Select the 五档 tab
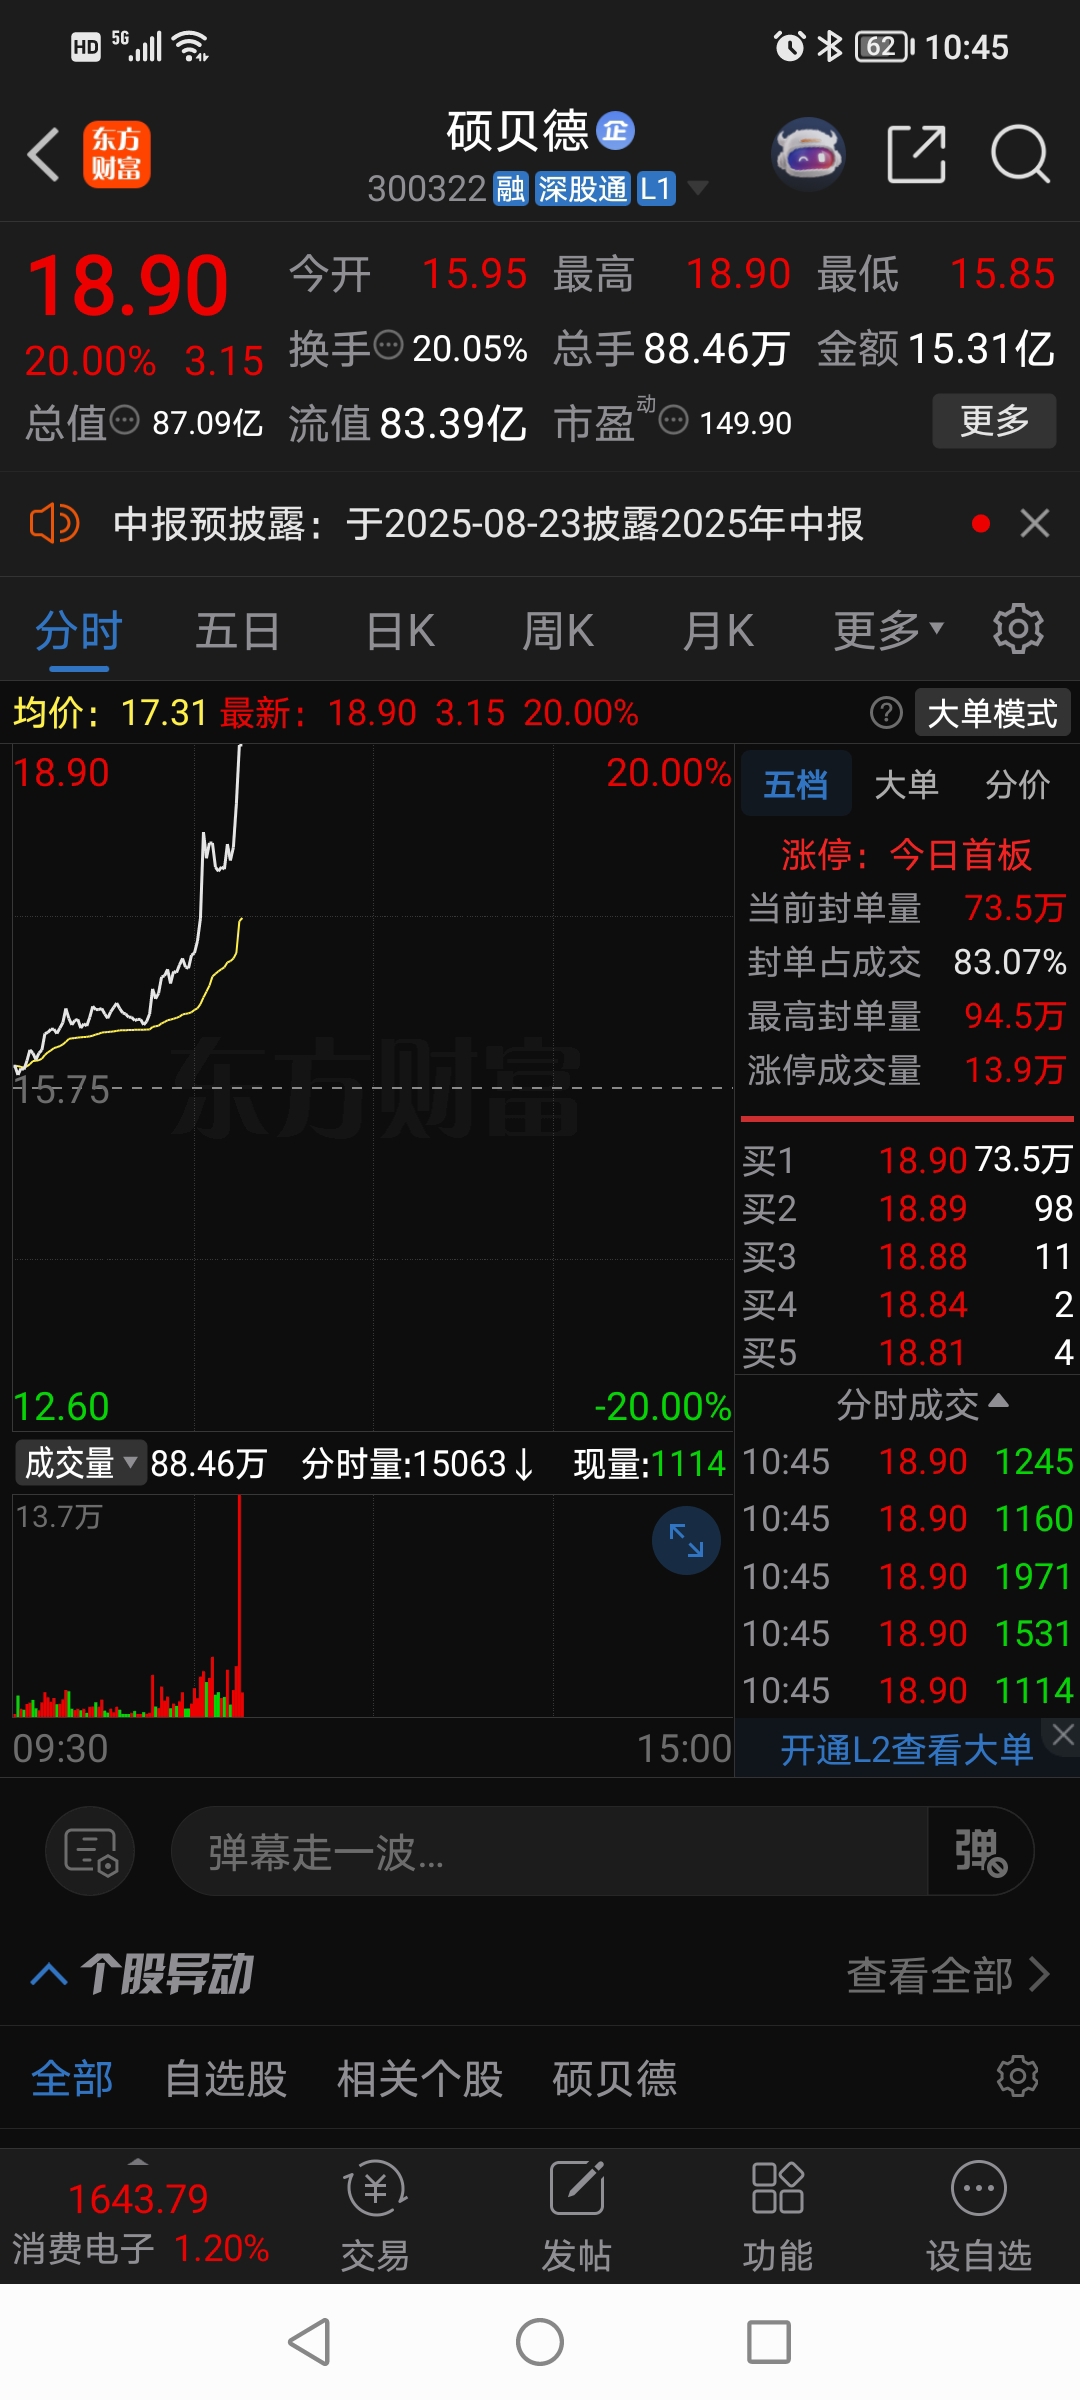Image resolution: width=1080 pixels, height=2400 pixels. pos(796,784)
